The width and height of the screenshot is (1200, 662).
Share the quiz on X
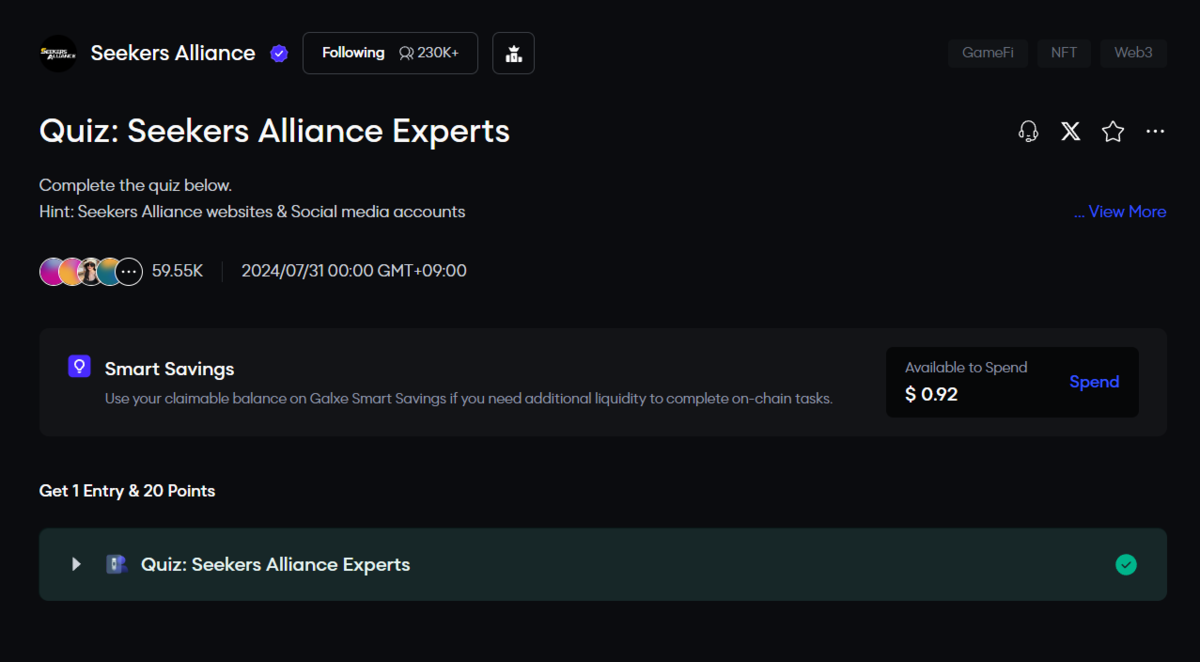coord(1071,131)
